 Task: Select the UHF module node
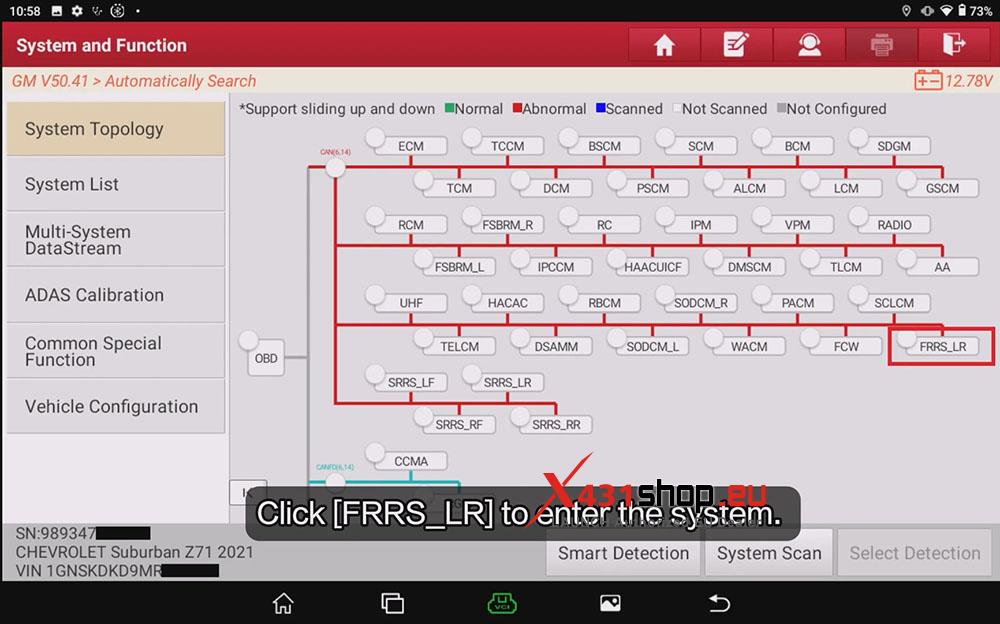(x=411, y=302)
